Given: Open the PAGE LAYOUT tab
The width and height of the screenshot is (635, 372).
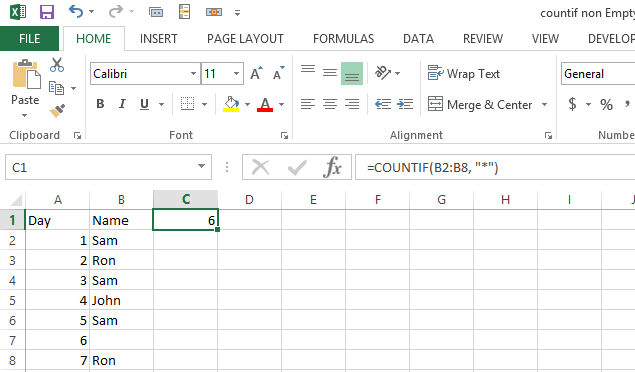Looking at the screenshot, I should point(245,39).
